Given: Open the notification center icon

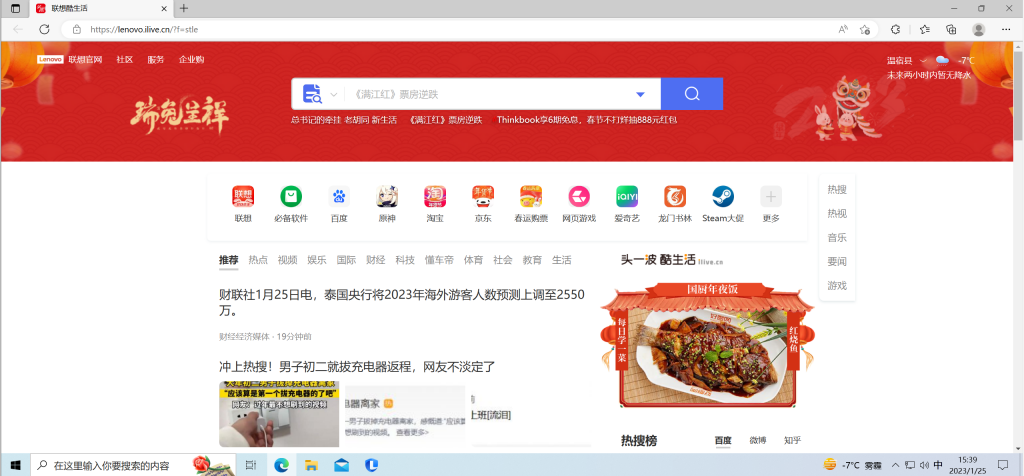Looking at the screenshot, I should [x=1002, y=465].
